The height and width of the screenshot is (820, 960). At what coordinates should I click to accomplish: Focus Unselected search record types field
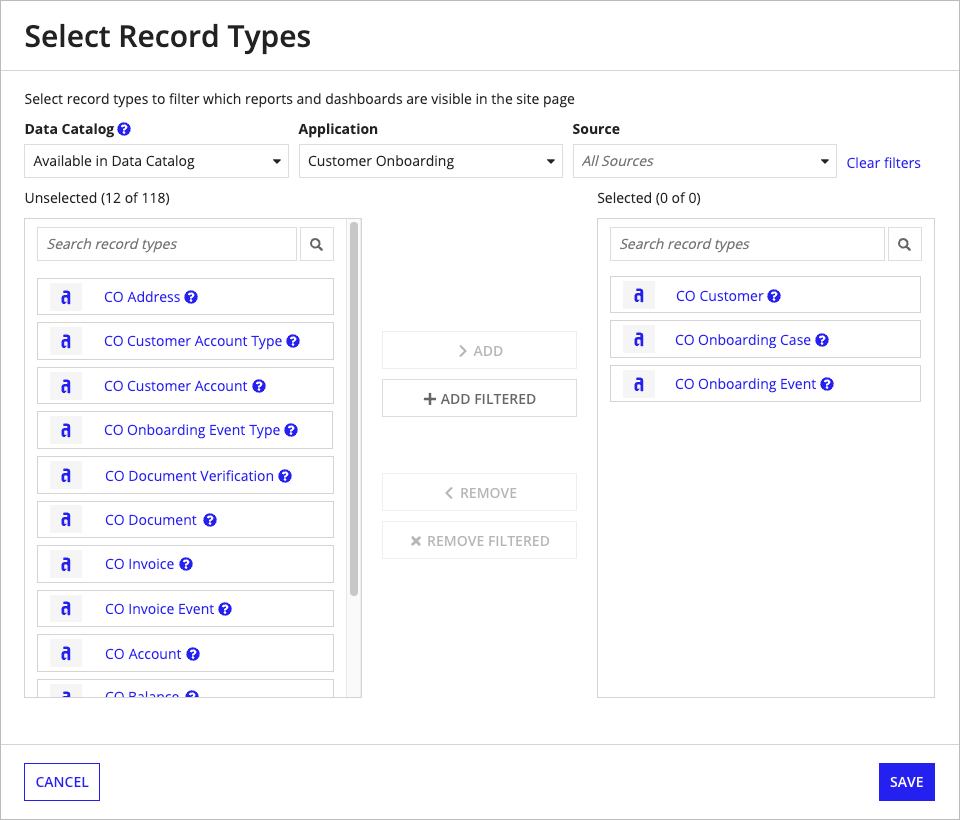pyautogui.click(x=167, y=244)
